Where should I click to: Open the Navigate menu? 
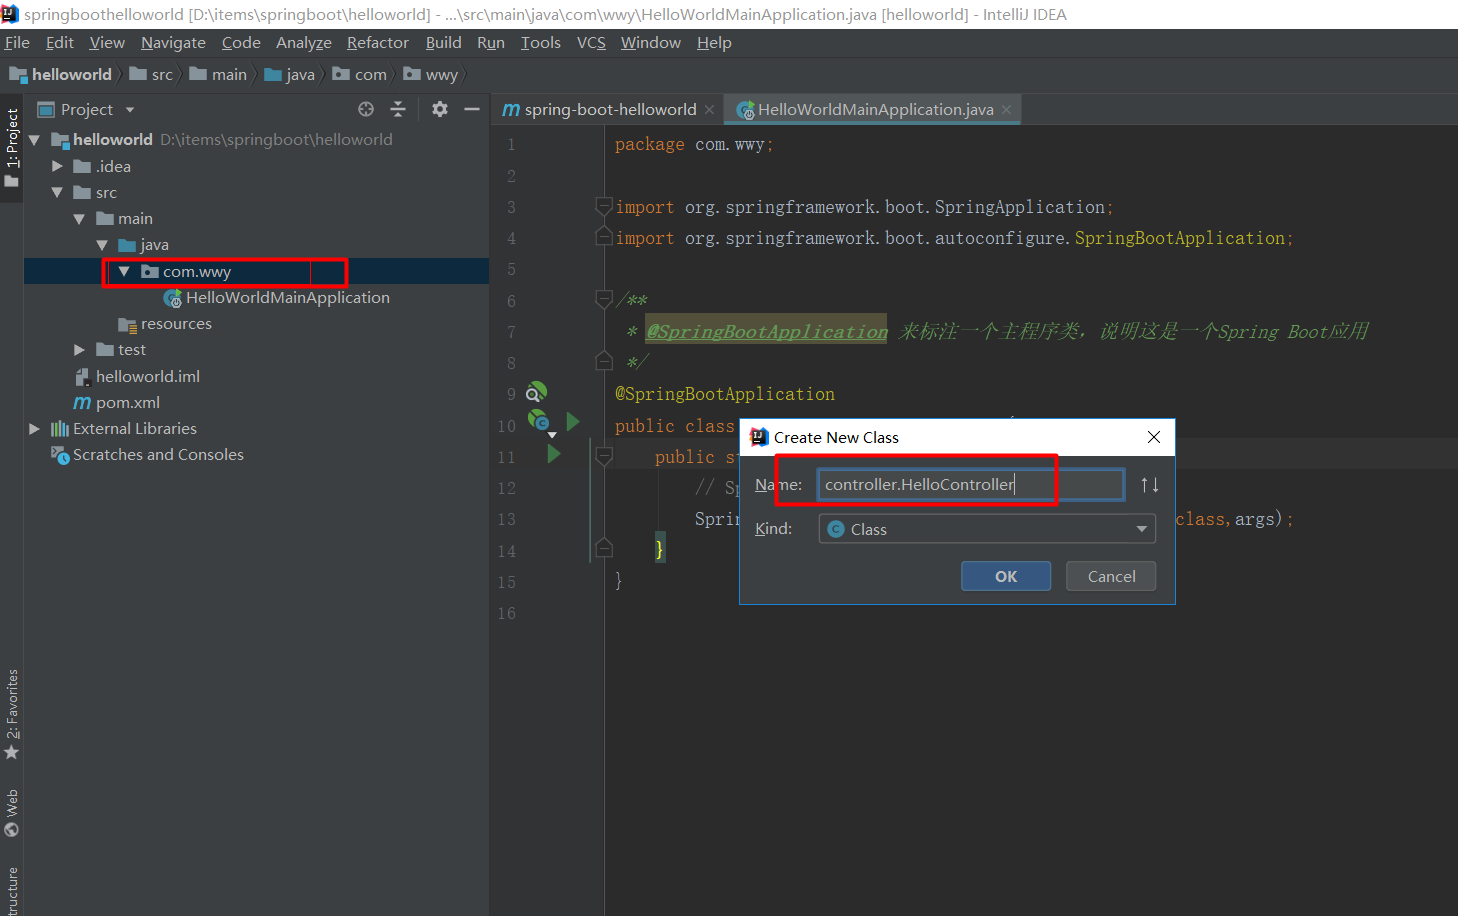(173, 42)
